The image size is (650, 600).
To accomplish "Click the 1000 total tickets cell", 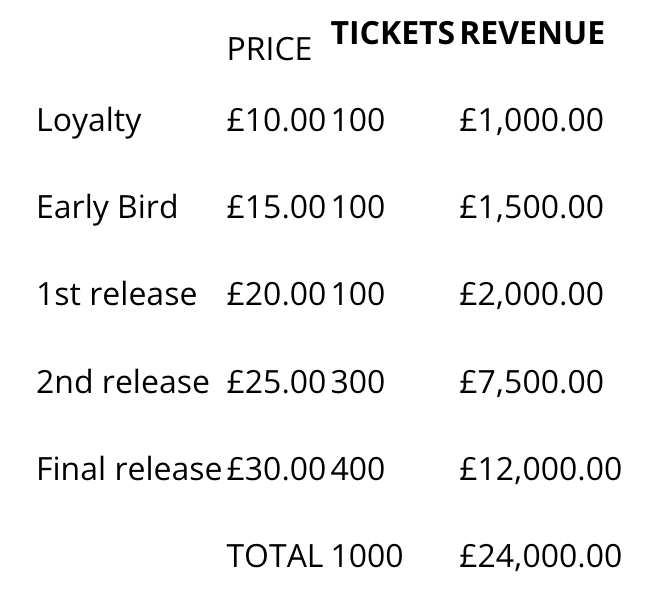I will [x=367, y=556].
